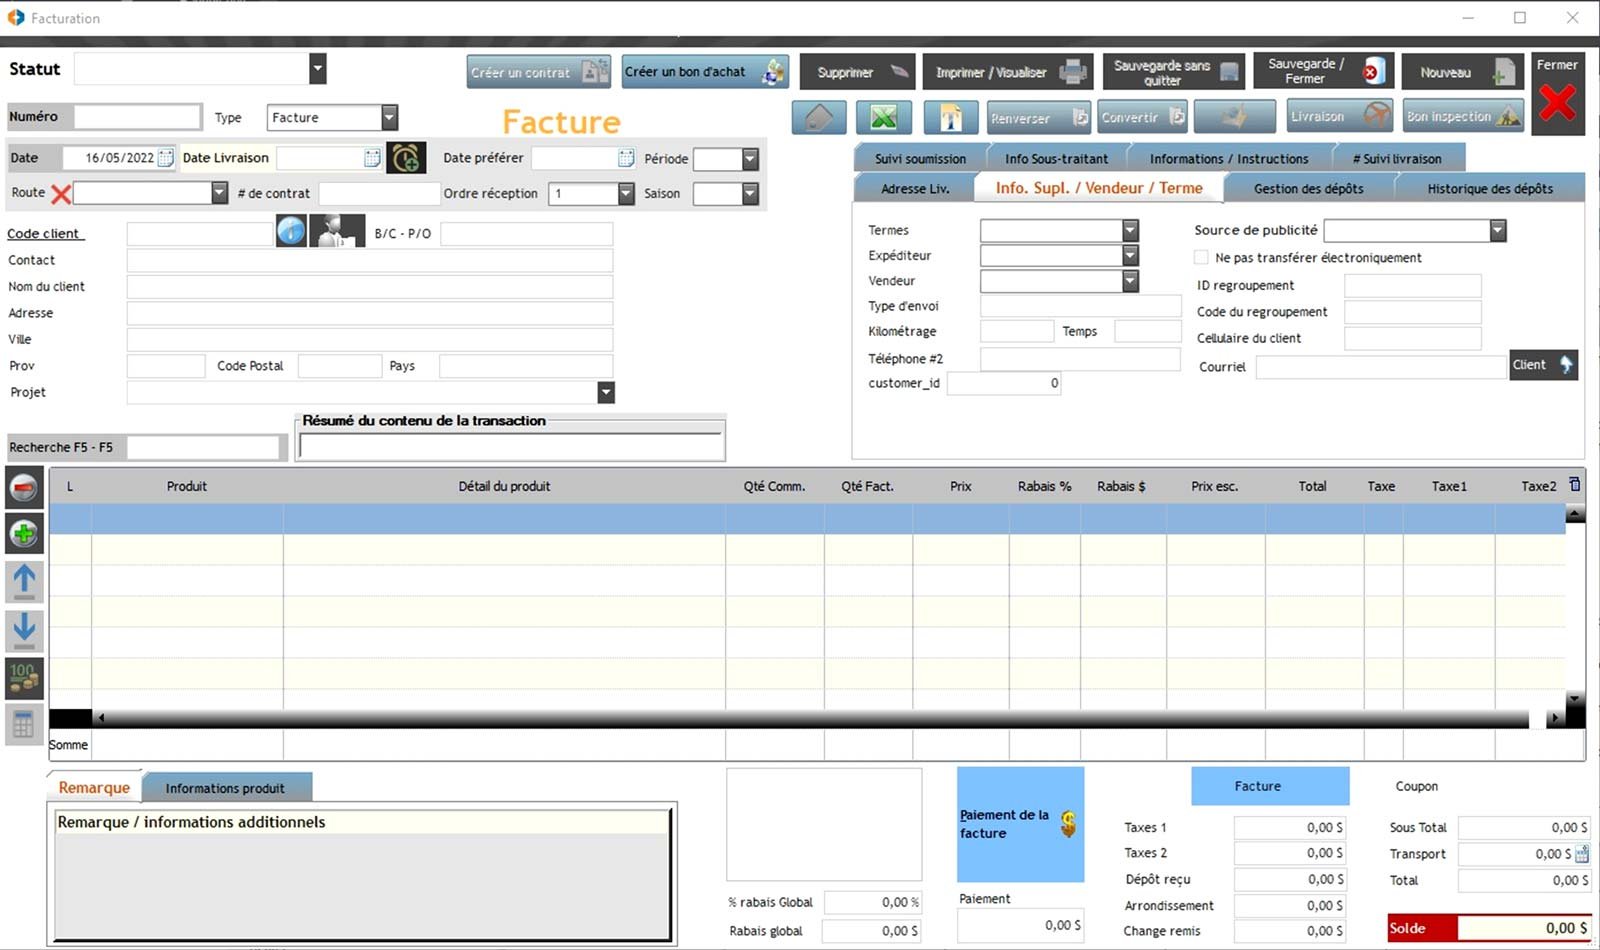Image resolution: width=1600 pixels, height=950 pixels.
Task: Click the red minus remove-line icon
Action: (x=24, y=487)
